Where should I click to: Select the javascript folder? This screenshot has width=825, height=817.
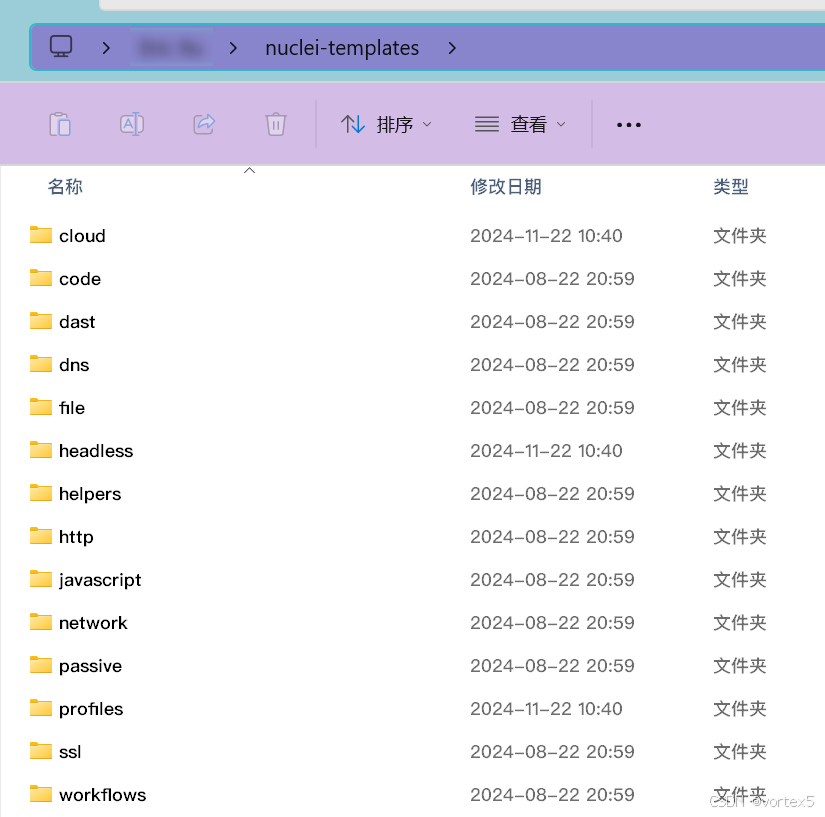[x=100, y=580]
